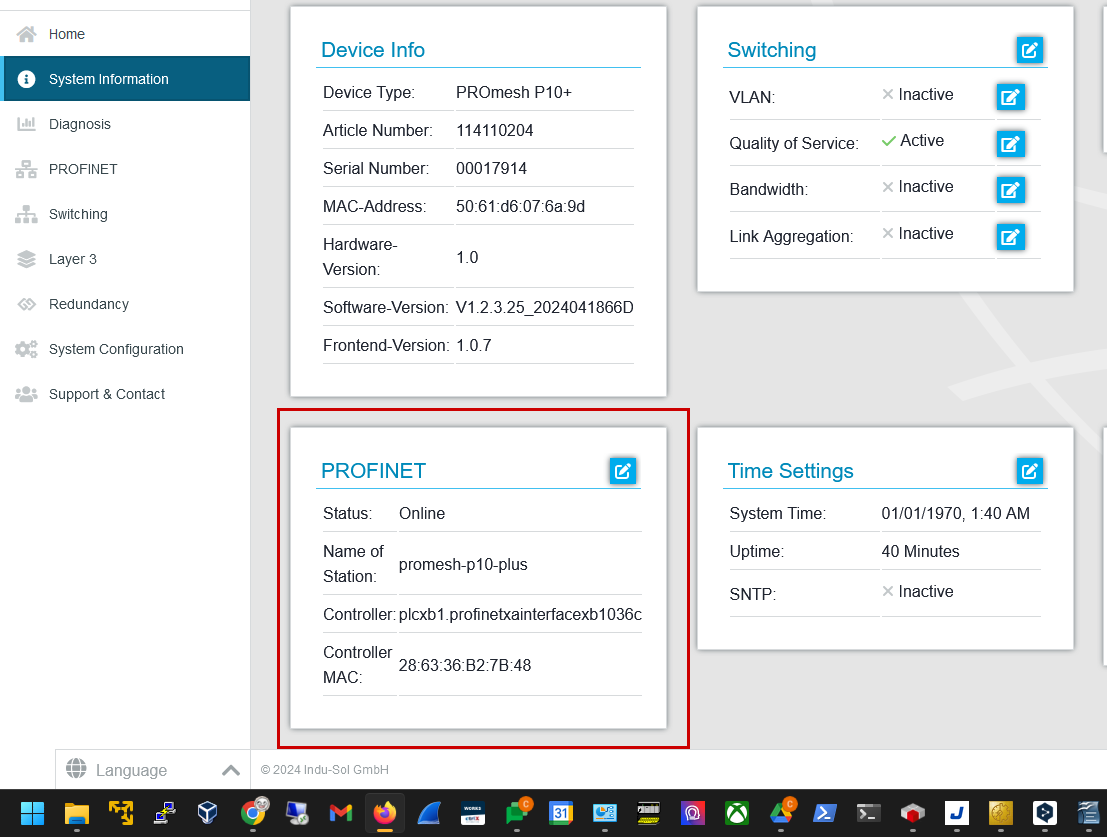1107x837 pixels.
Task: Open Google Chrome from the taskbar
Action: tap(253, 812)
